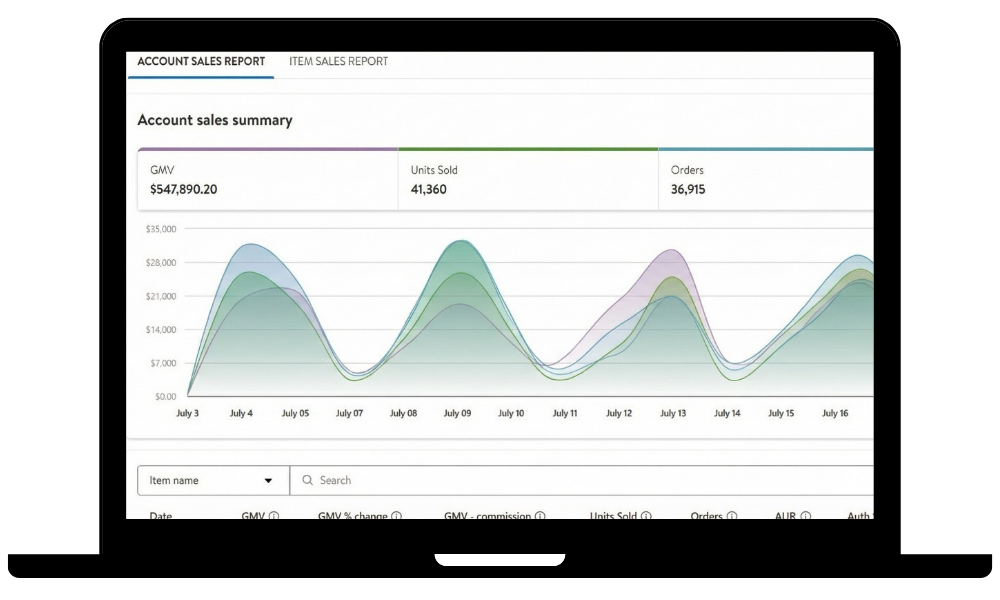The height and width of the screenshot is (600, 1000).
Task: Open the Item Sales Report tab
Action: point(338,62)
